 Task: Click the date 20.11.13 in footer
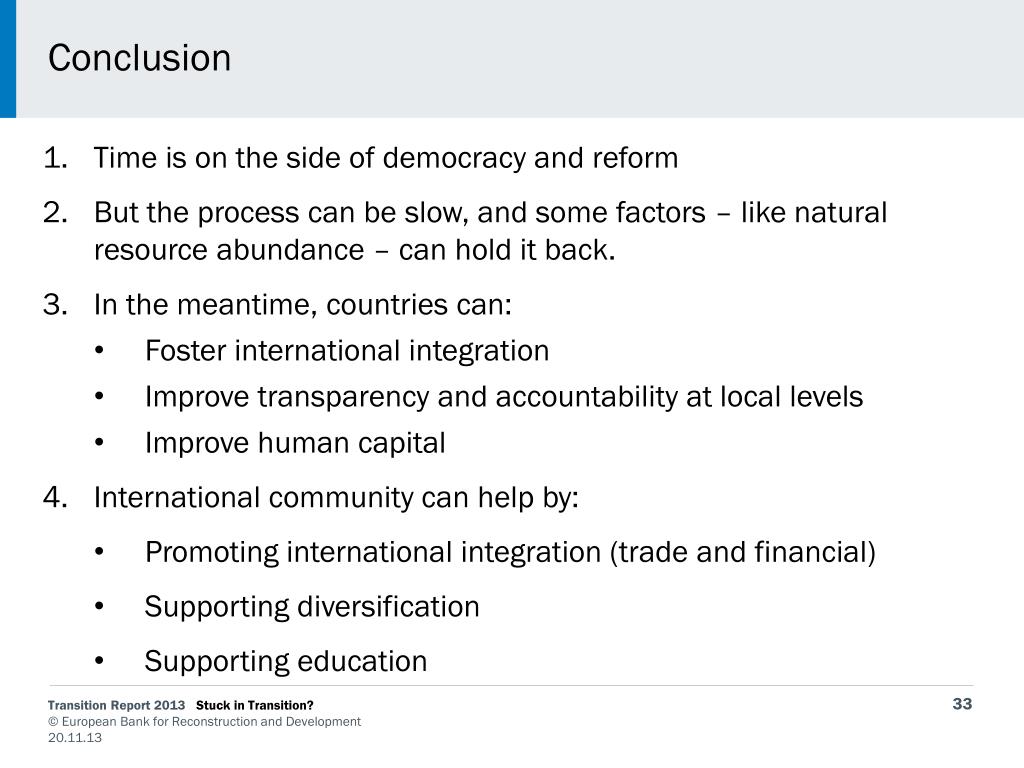(75, 738)
